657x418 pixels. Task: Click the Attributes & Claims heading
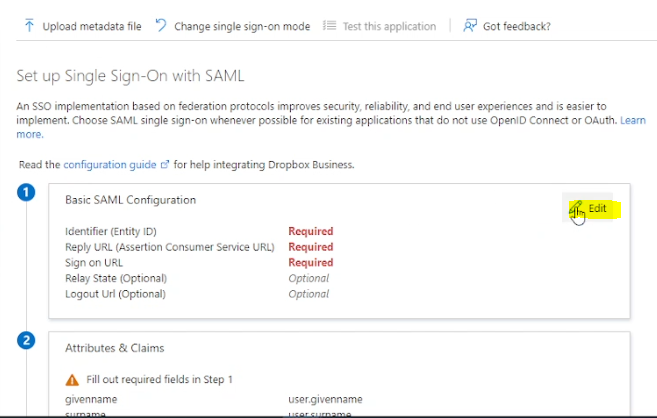click(114, 348)
